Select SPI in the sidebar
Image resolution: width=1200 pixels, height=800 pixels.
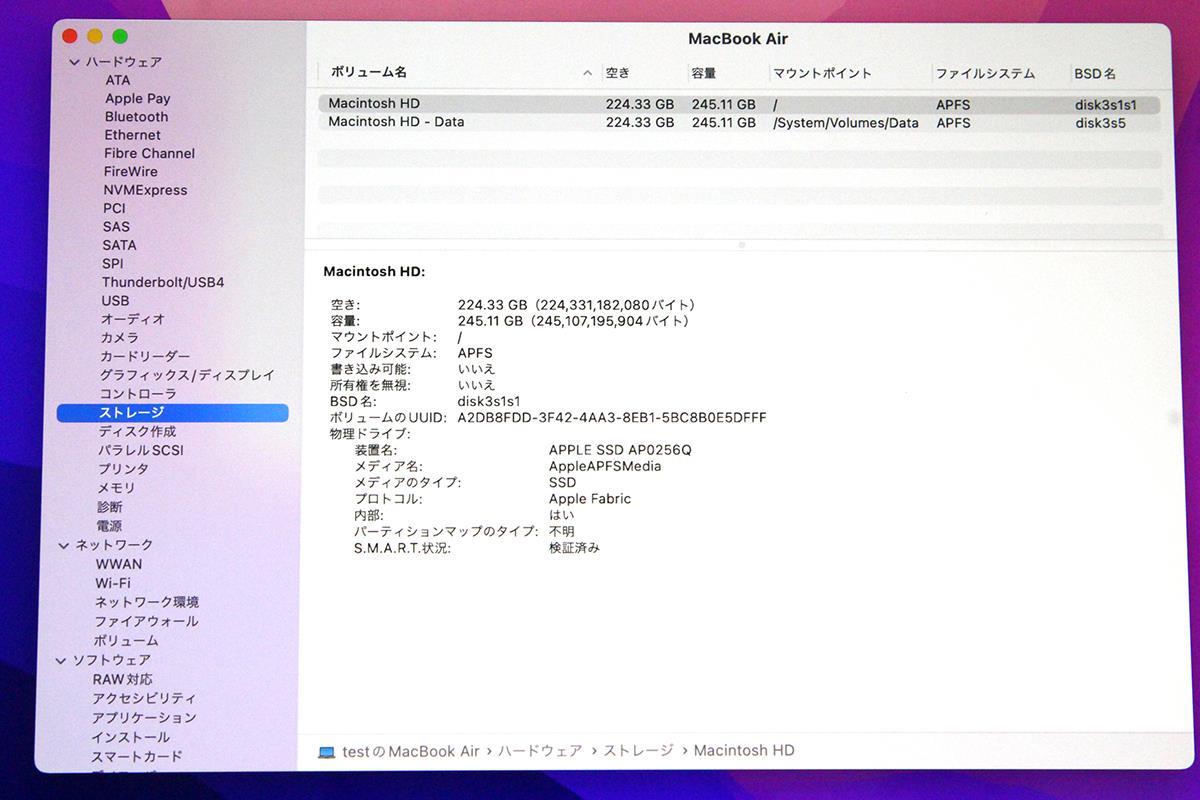pos(113,264)
